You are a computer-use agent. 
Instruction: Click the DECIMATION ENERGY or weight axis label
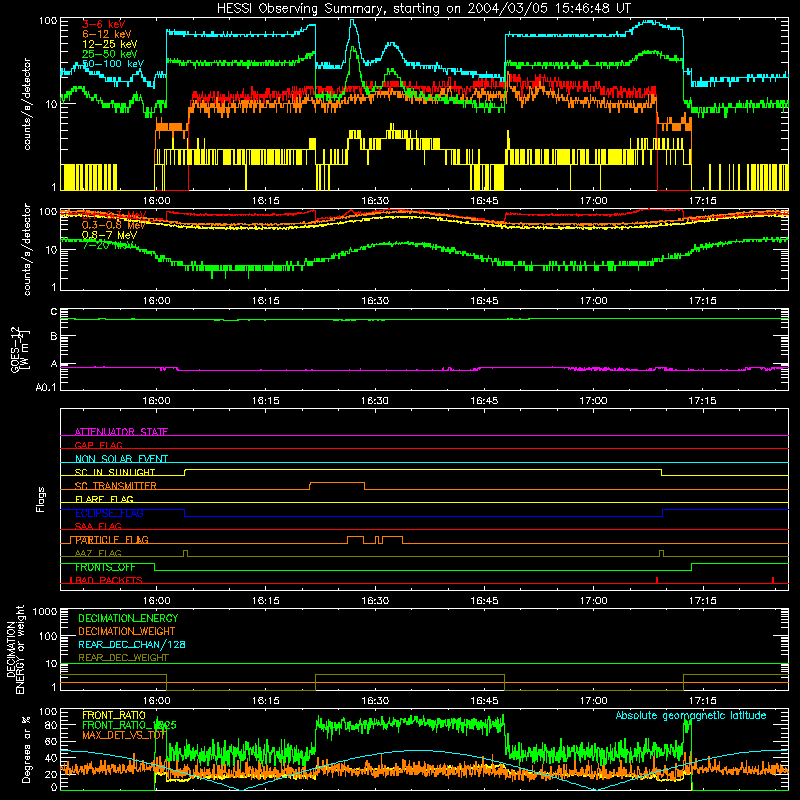pyautogui.click(x=16, y=649)
